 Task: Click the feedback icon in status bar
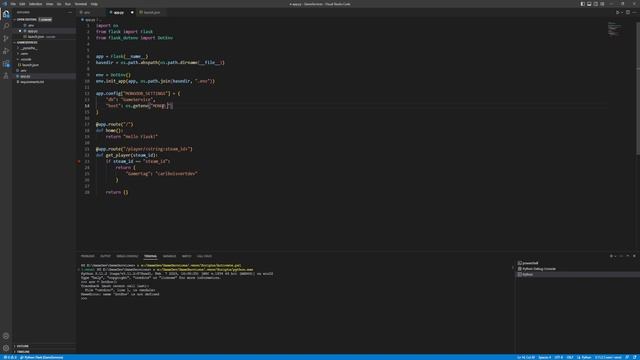click(627, 358)
